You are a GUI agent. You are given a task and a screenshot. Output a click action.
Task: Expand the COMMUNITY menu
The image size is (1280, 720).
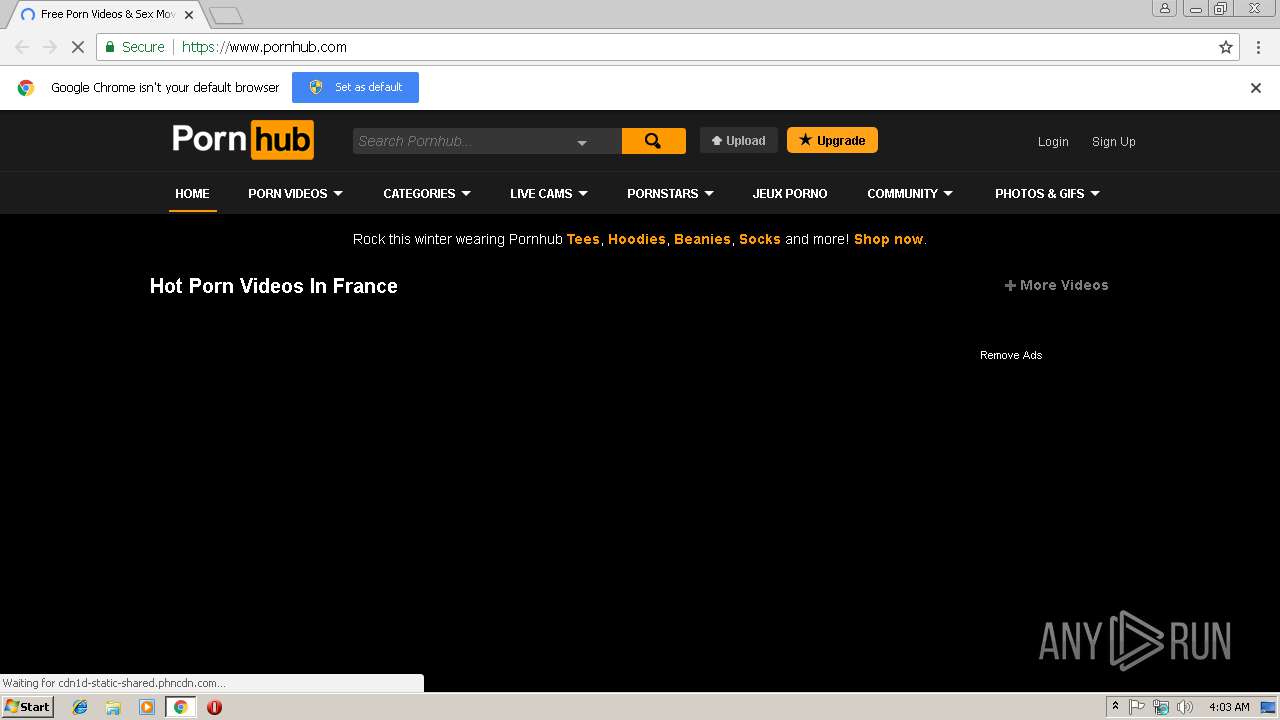[910, 194]
